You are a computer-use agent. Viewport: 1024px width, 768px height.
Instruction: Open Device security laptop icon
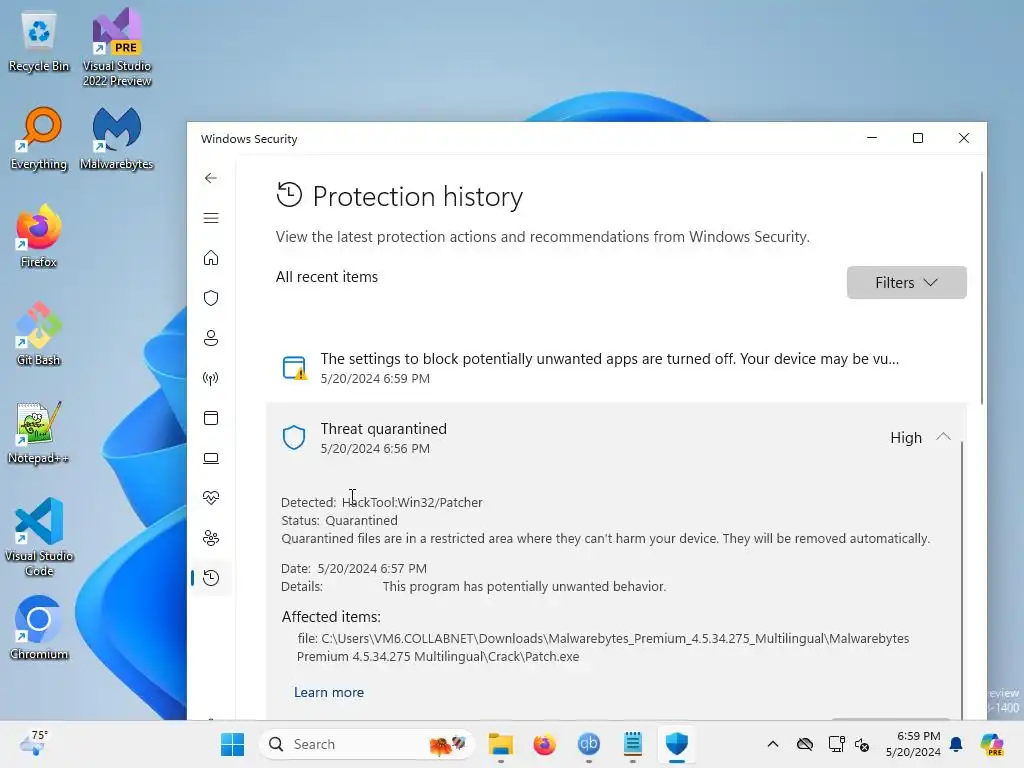pos(210,458)
